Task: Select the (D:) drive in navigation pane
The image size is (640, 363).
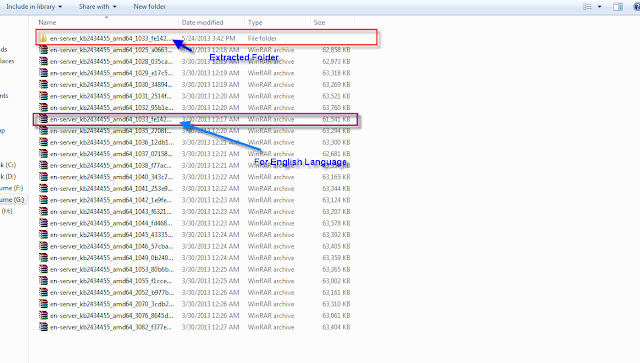Action: pyautogui.click(x=8, y=176)
